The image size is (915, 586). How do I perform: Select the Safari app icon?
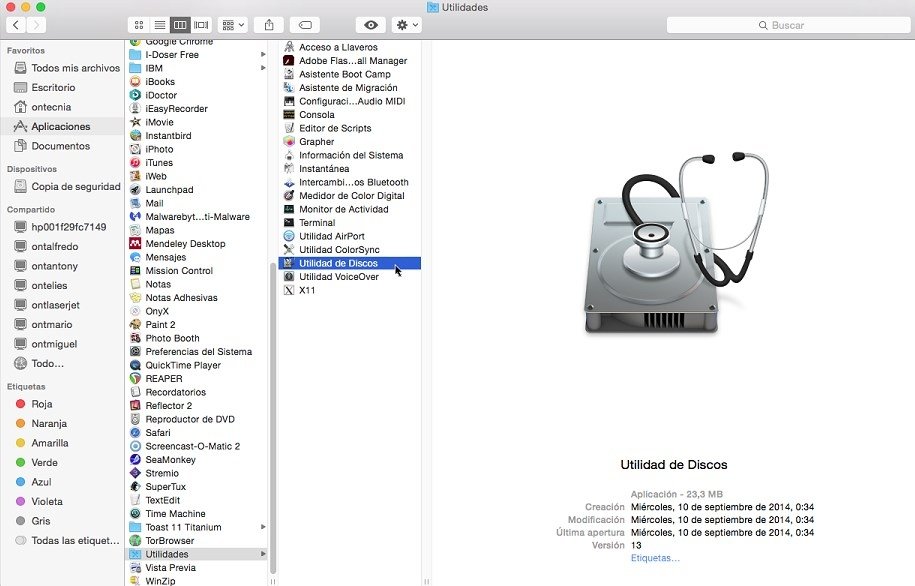[135, 432]
